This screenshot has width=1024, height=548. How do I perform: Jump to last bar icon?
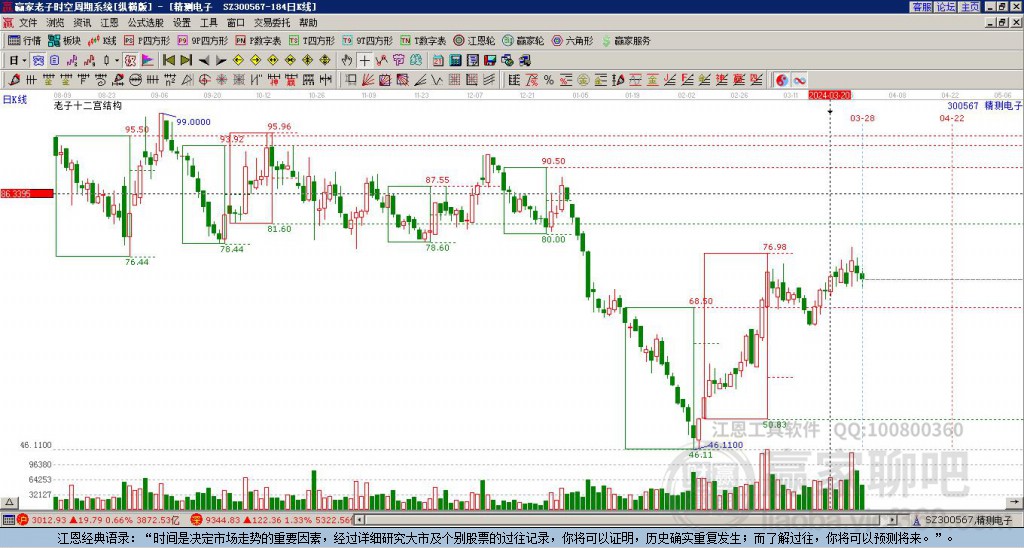click(186, 61)
